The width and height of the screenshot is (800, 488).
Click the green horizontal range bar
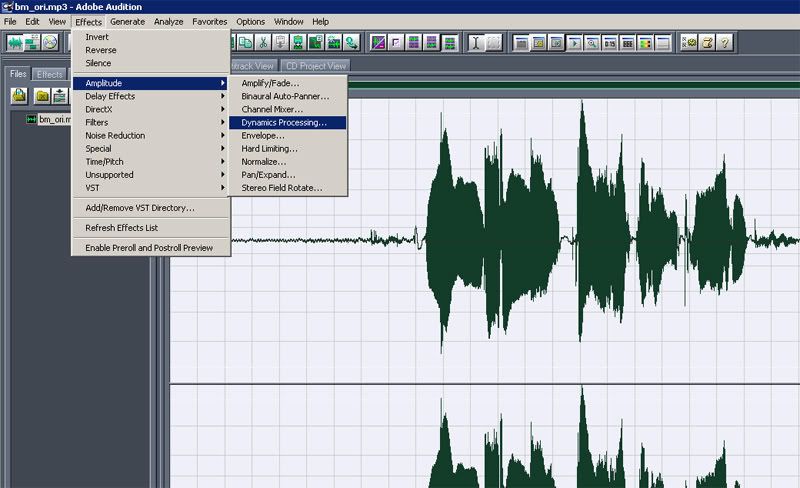click(x=574, y=86)
